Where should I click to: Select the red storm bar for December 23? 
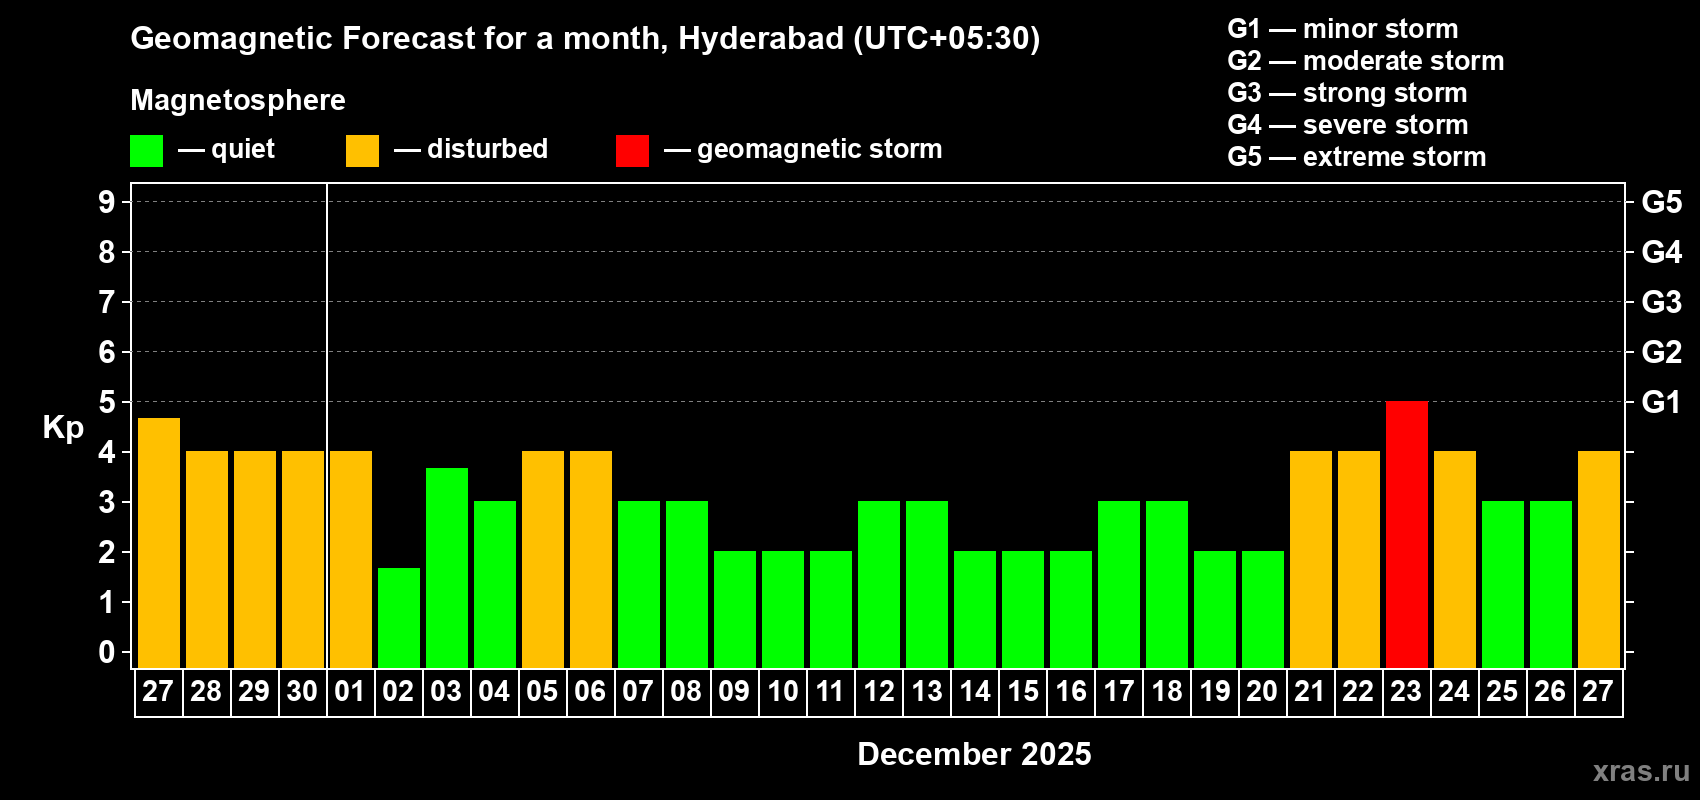pyautogui.click(x=1407, y=535)
